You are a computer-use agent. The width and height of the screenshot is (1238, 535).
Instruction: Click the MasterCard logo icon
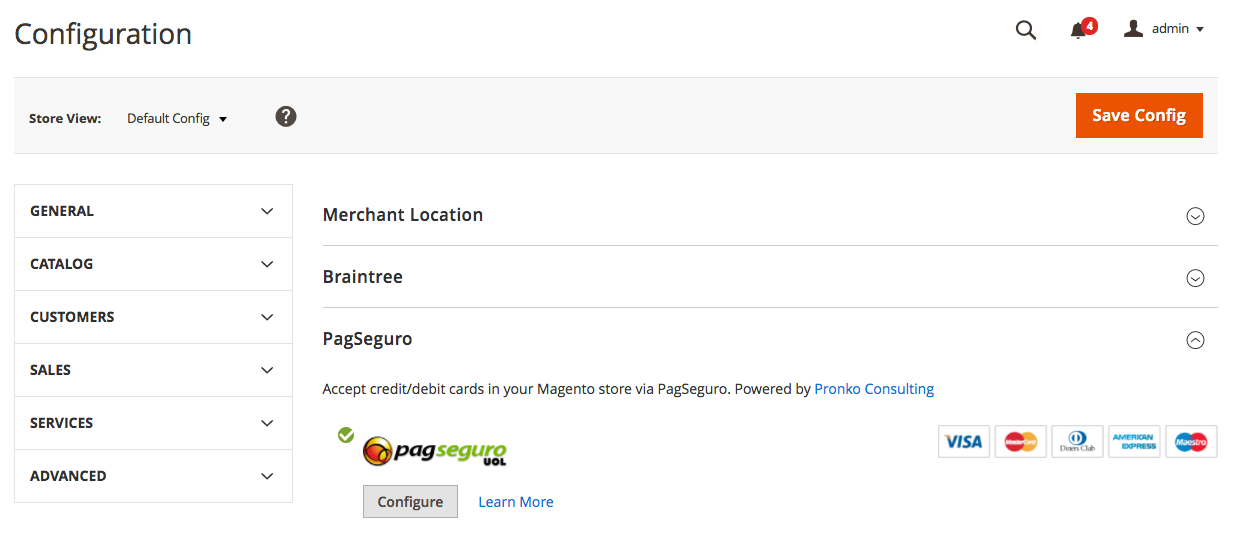1021,441
